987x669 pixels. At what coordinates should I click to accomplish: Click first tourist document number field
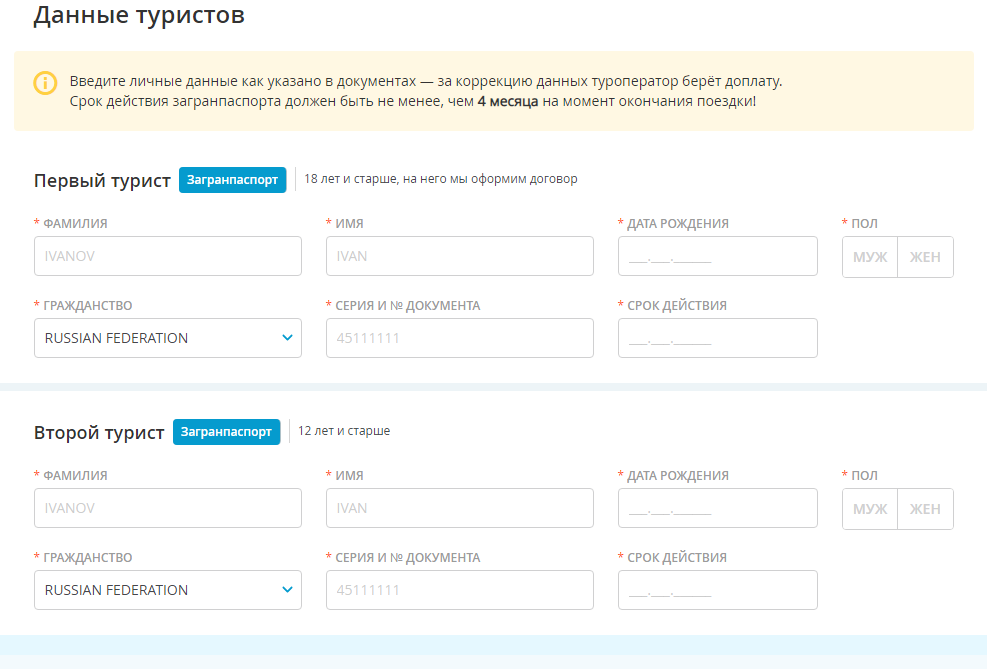pos(460,338)
